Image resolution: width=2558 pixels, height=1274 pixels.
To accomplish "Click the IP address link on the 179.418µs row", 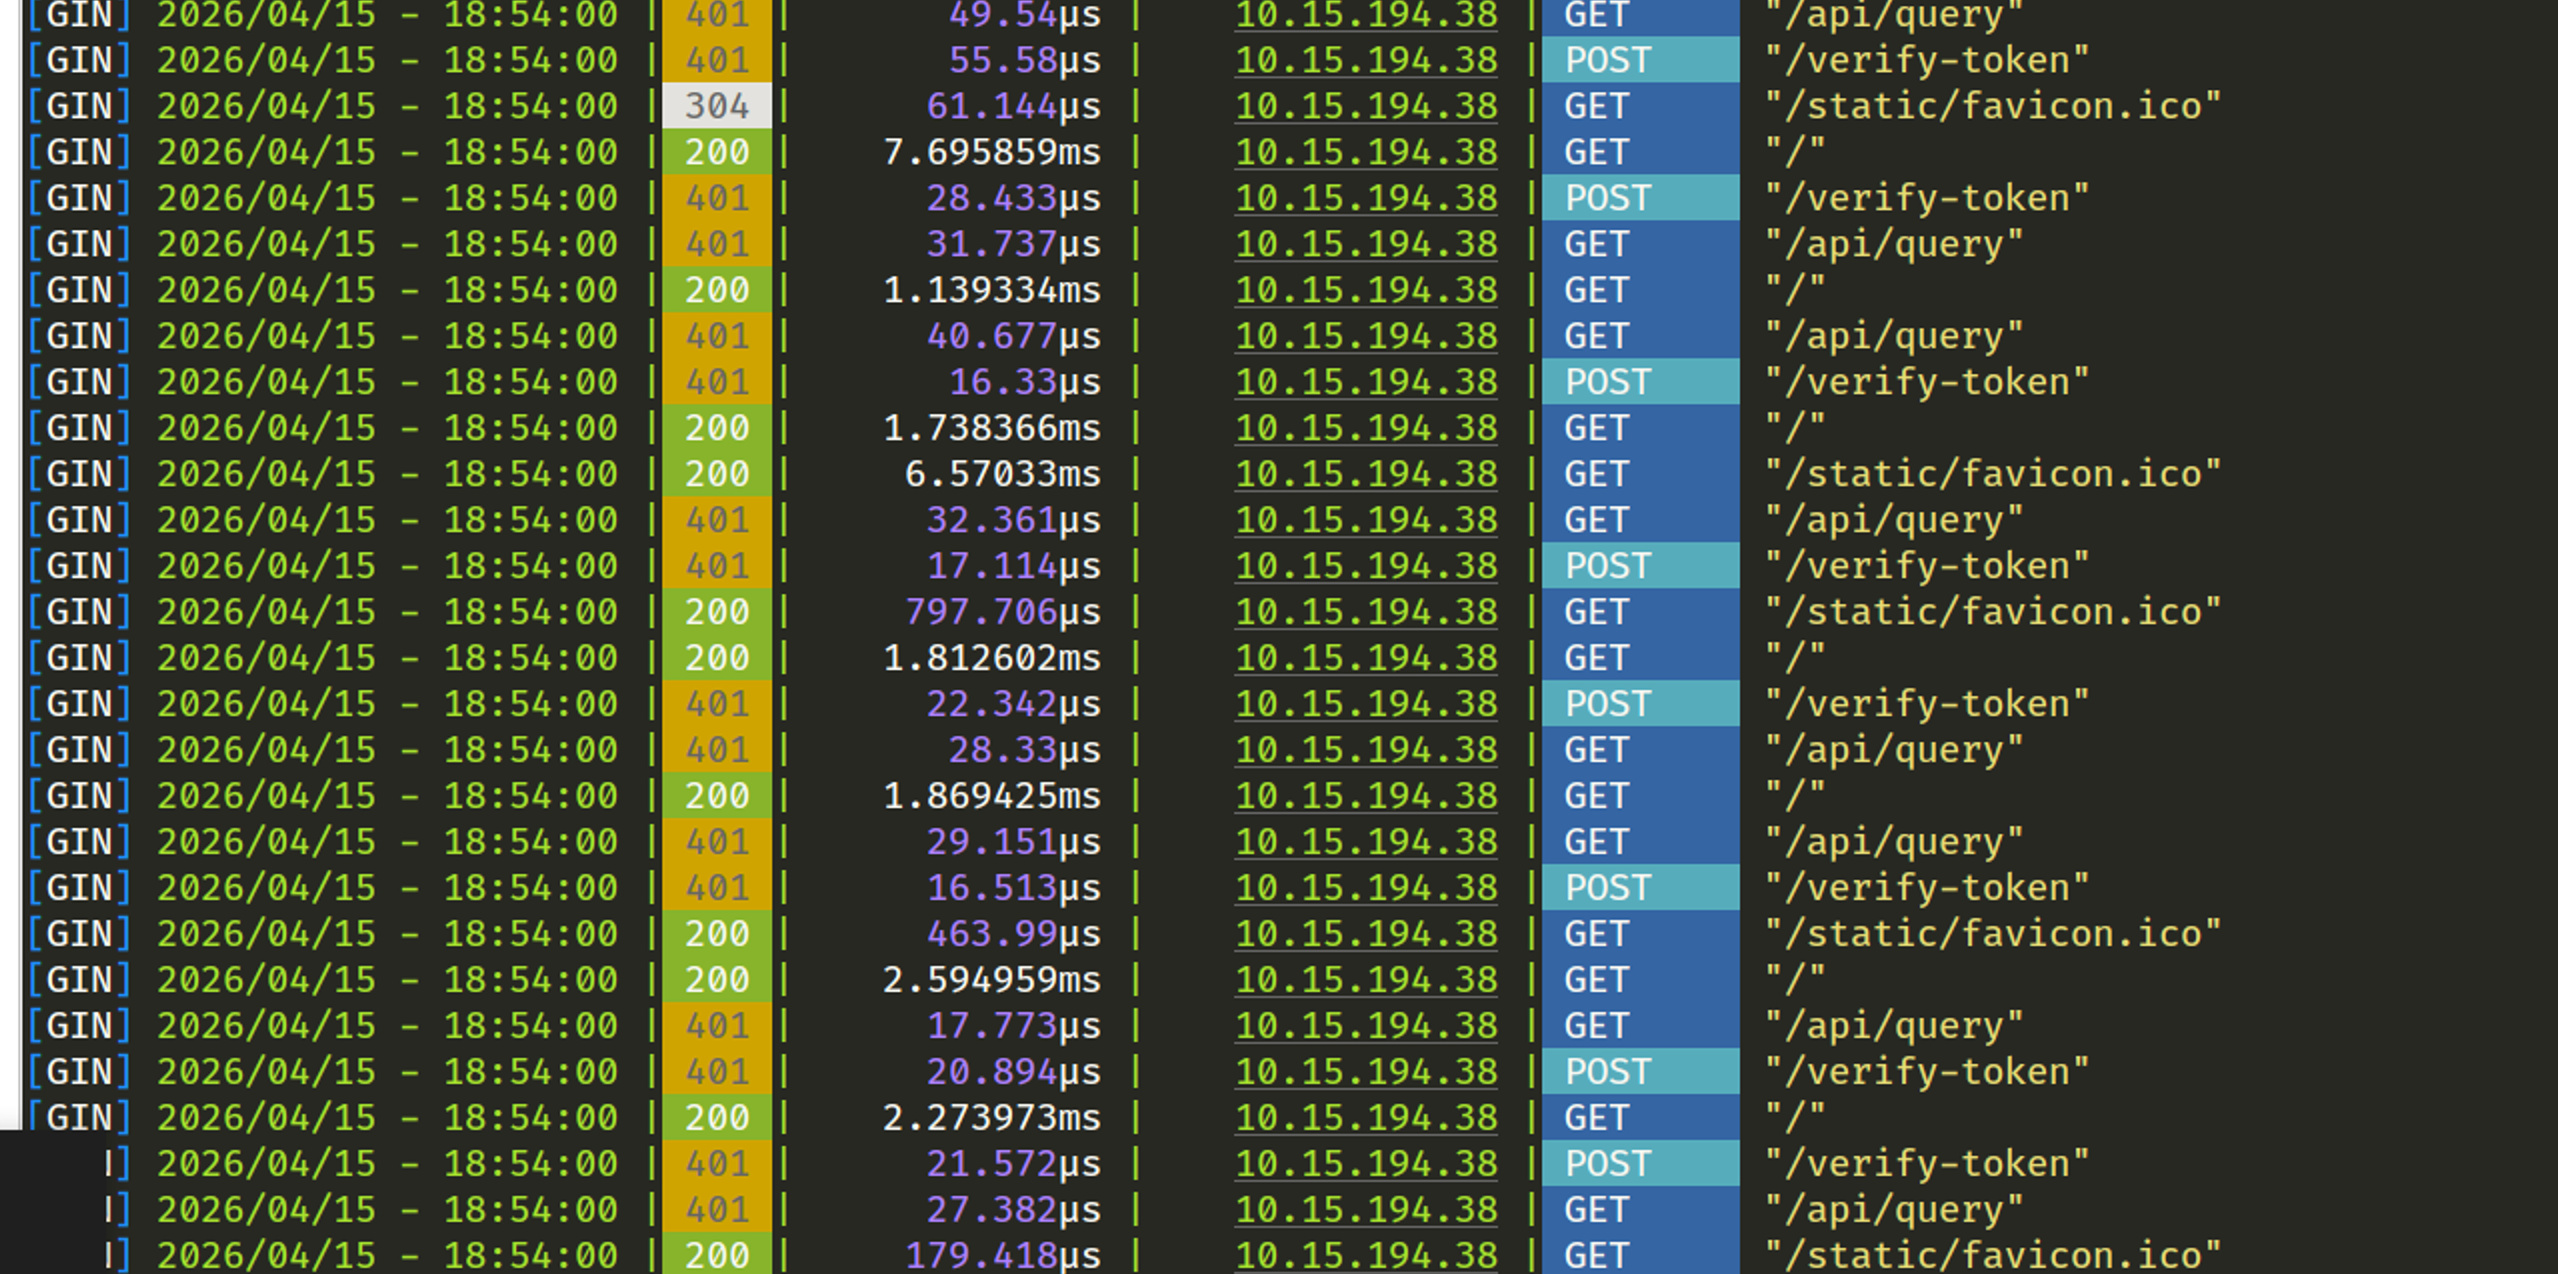I will pyautogui.click(x=1366, y=1256).
